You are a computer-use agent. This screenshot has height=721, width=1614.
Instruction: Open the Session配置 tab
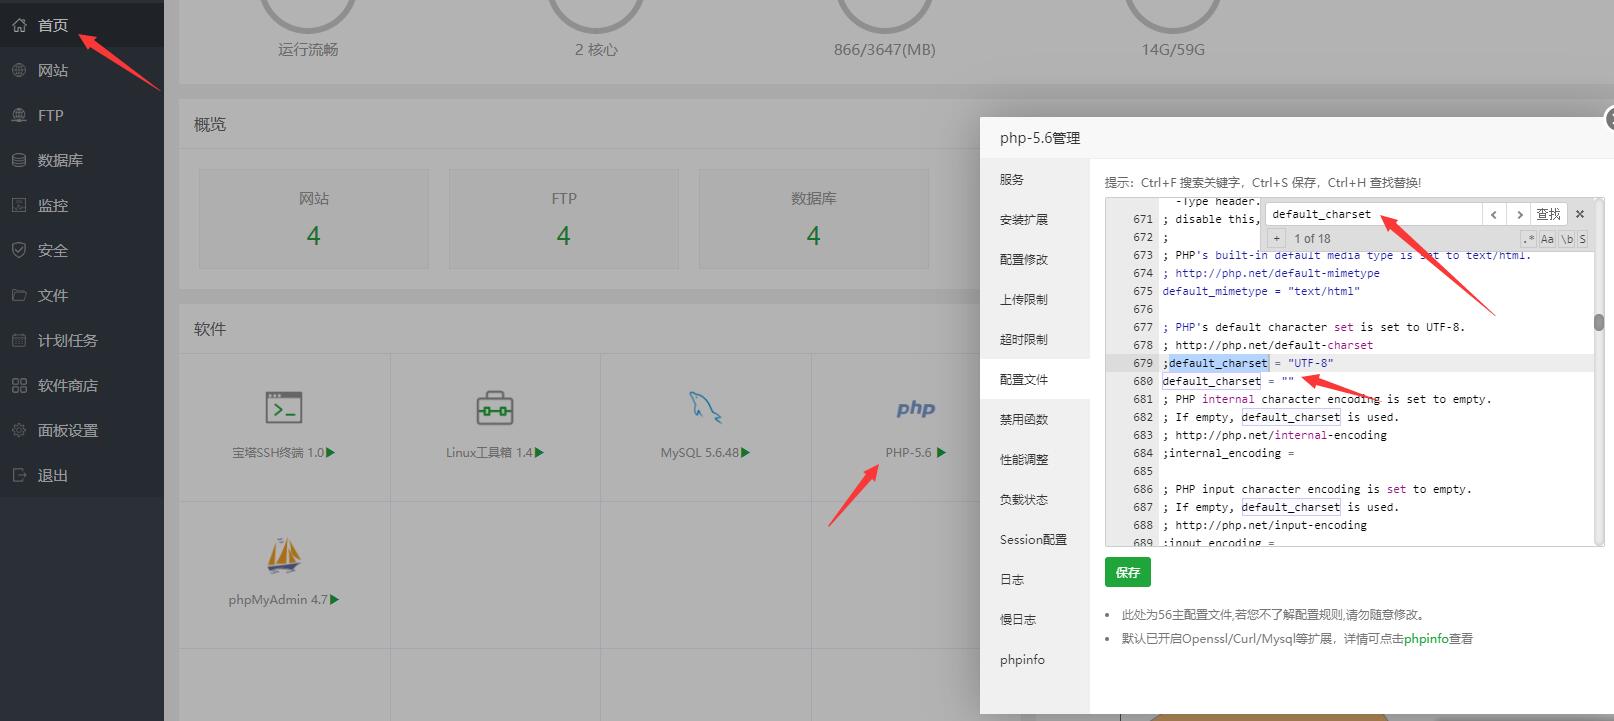click(x=1035, y=540)
